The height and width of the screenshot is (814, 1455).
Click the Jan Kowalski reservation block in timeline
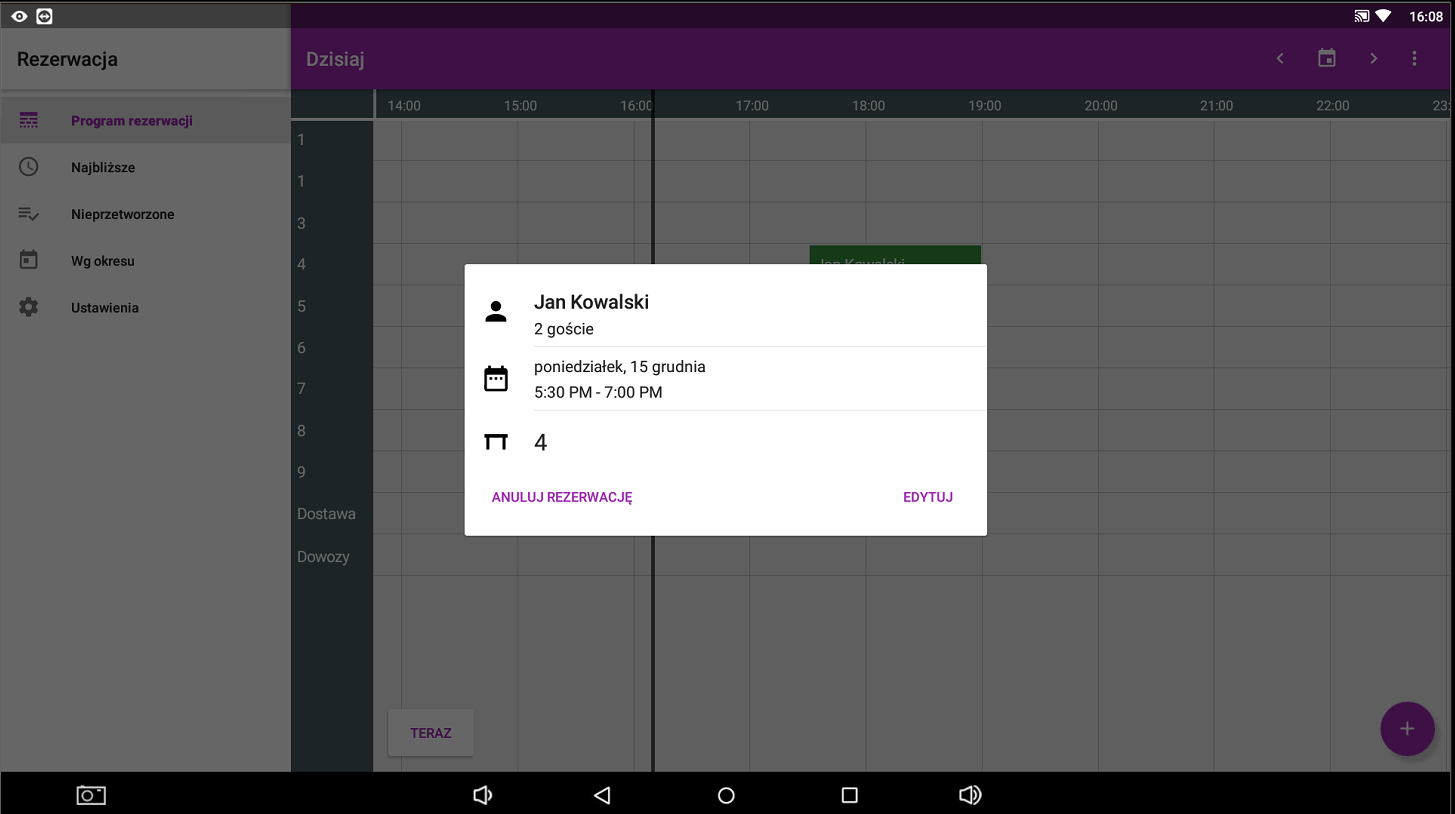894,254
